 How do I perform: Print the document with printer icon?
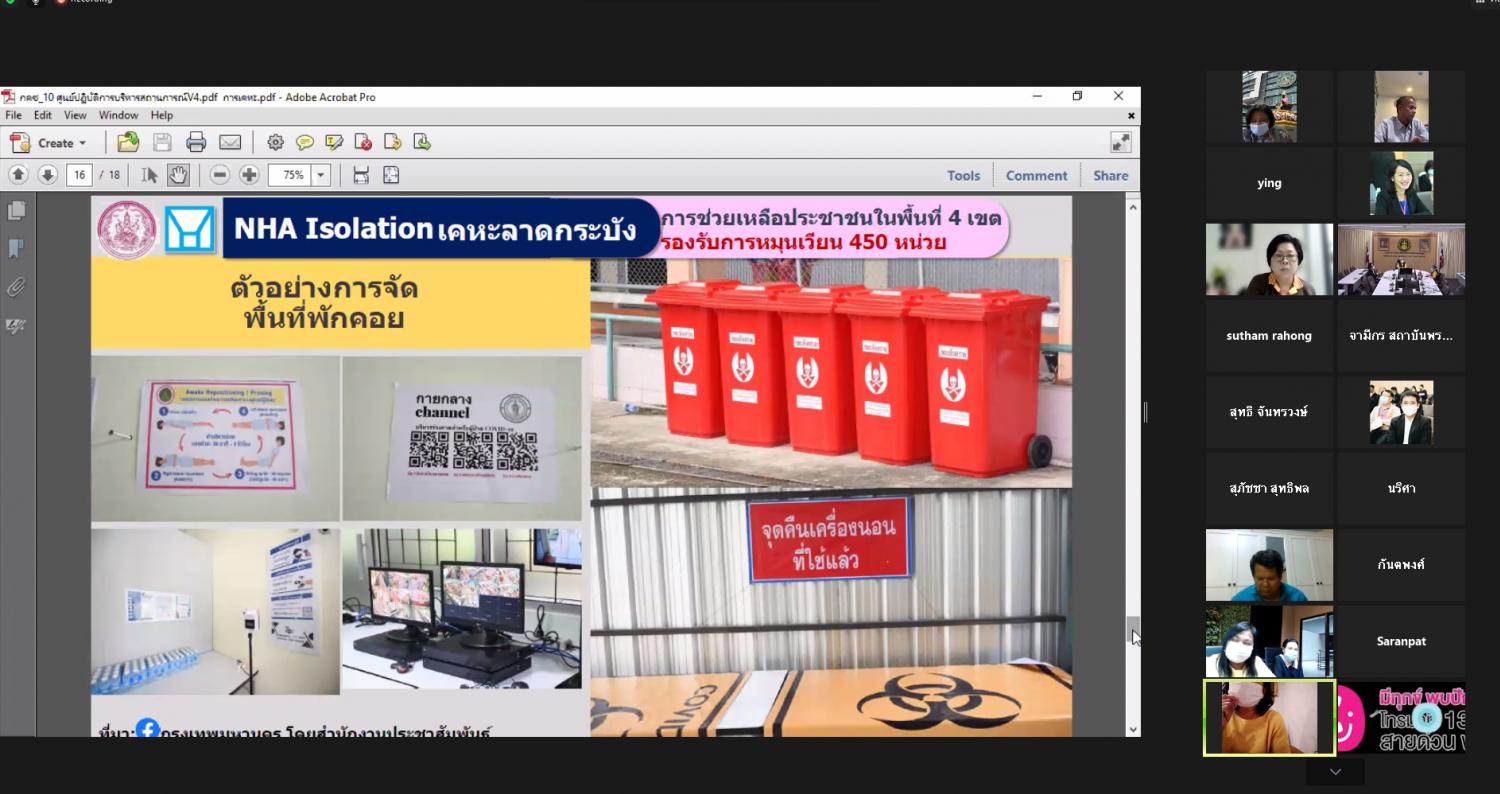(196, 143)
